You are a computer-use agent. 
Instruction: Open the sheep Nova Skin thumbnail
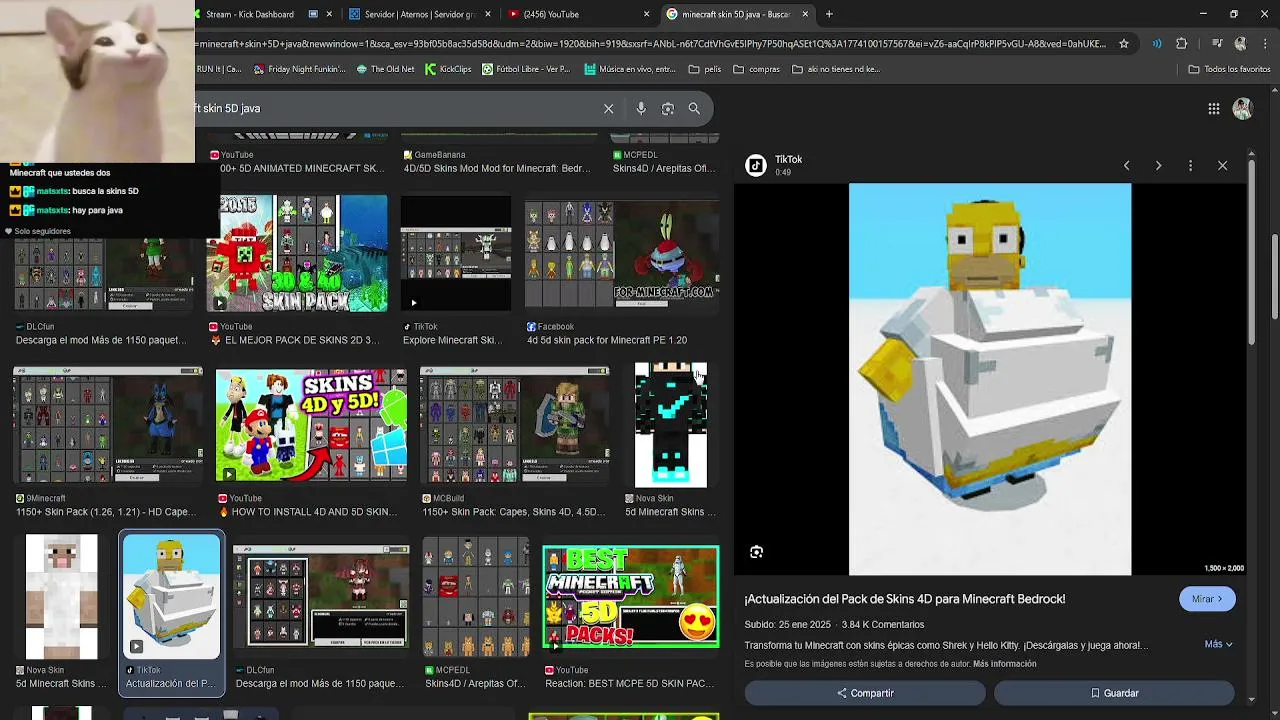(x=62, y=597)
